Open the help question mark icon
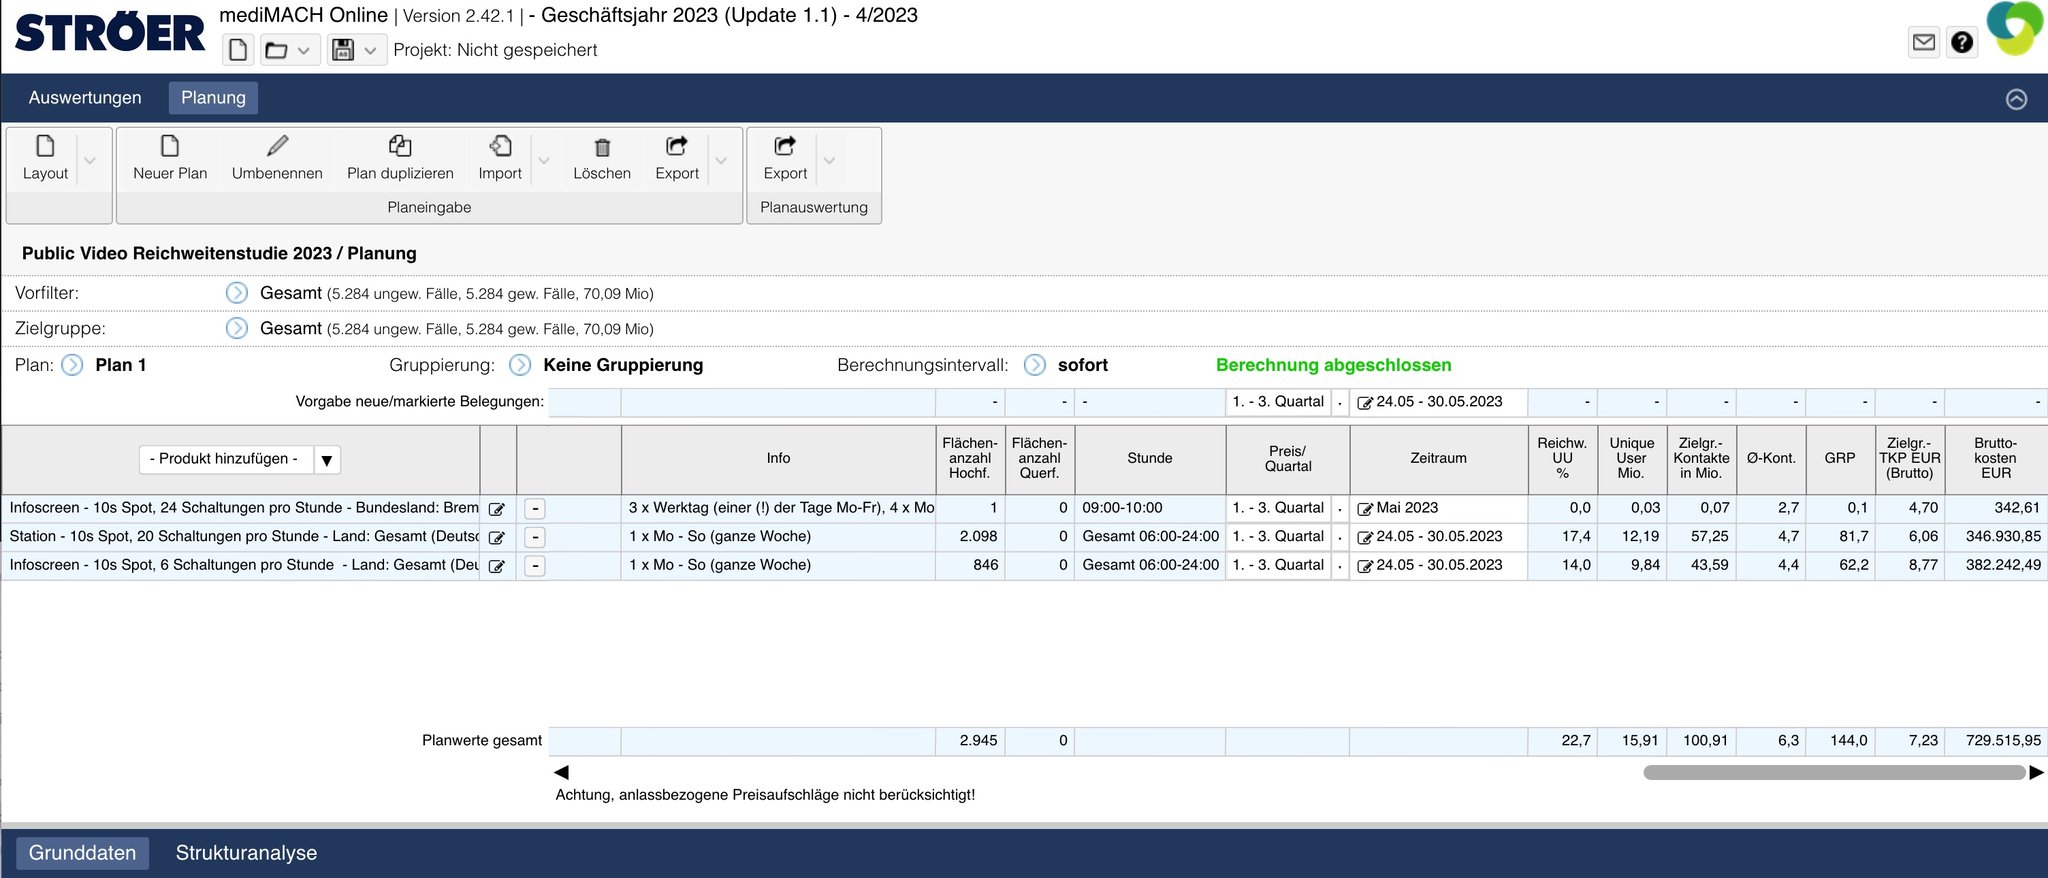2048x878 pixels. click(x=1962, y=42)
